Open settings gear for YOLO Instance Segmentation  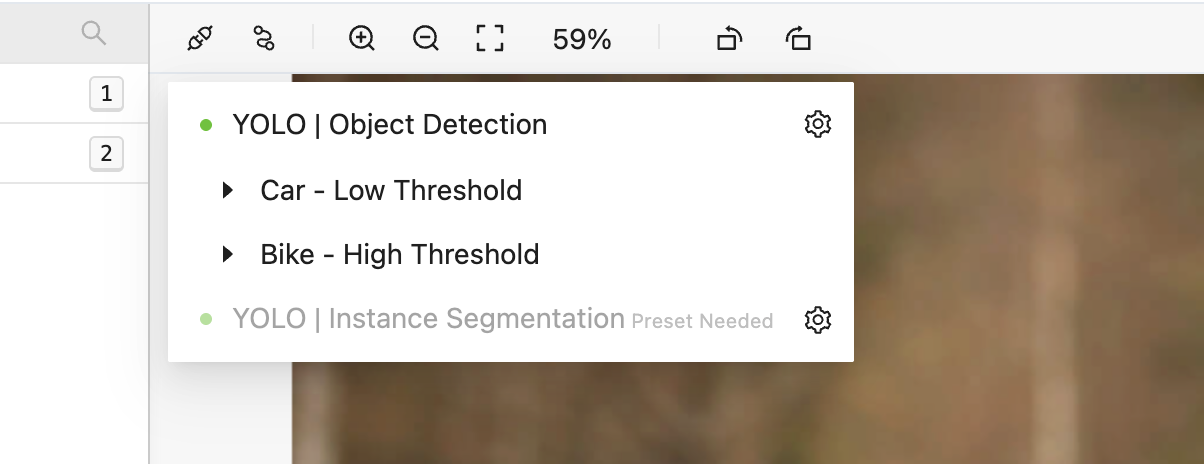pos(818,320)
